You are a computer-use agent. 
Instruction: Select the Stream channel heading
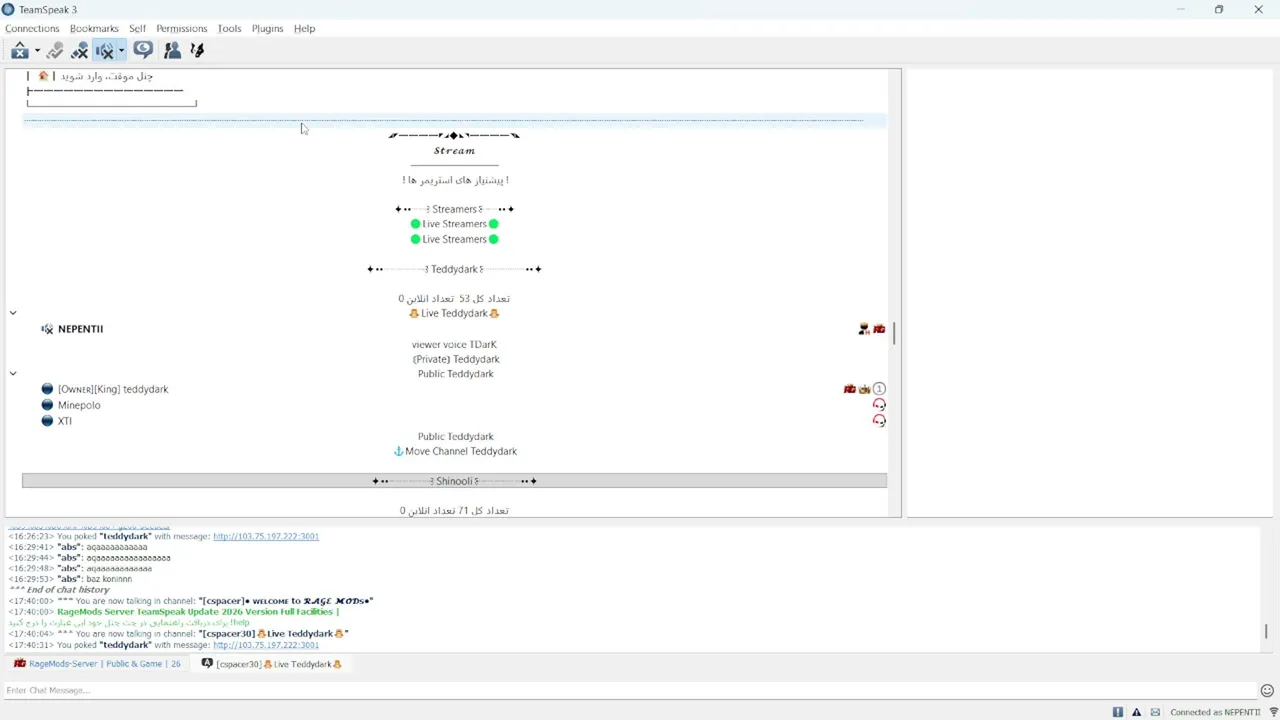[454, 151]
